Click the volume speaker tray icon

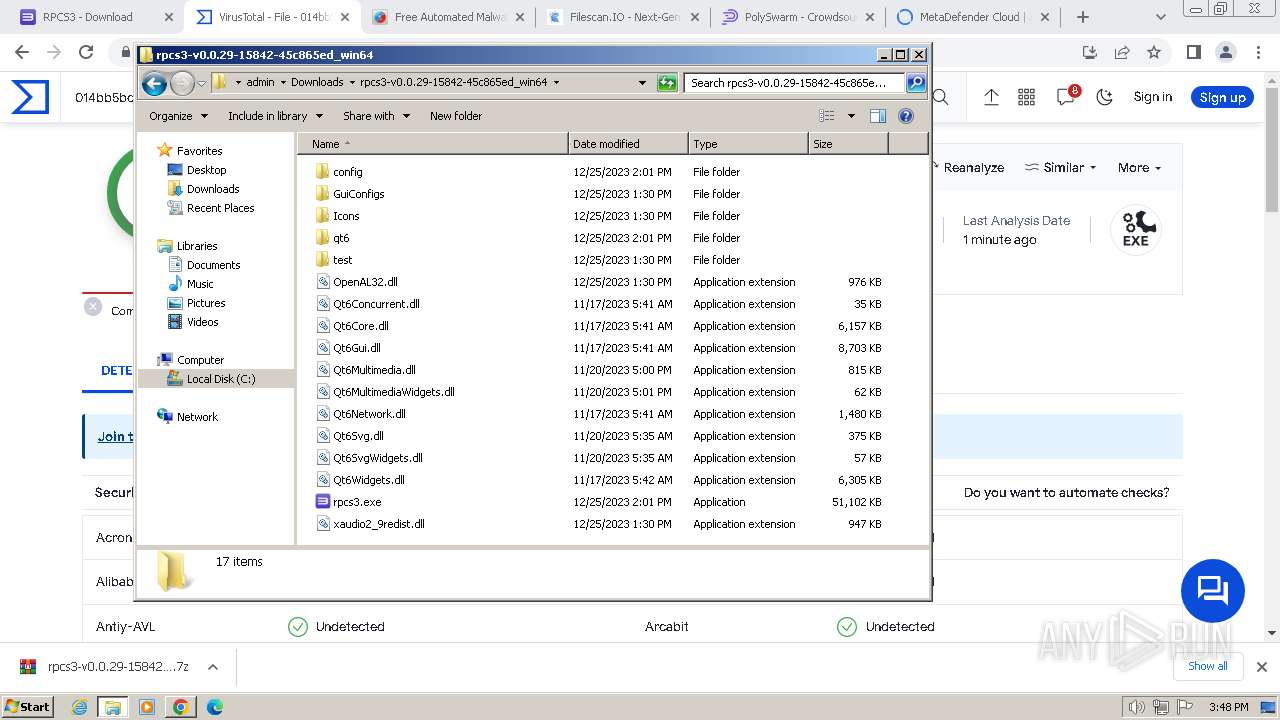pyautogui.click(x=1136, y=707)
